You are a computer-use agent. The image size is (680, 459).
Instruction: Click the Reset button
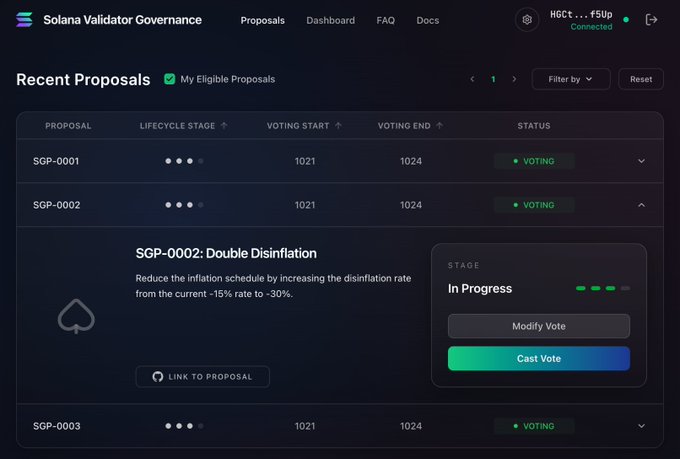click(641, 79)
